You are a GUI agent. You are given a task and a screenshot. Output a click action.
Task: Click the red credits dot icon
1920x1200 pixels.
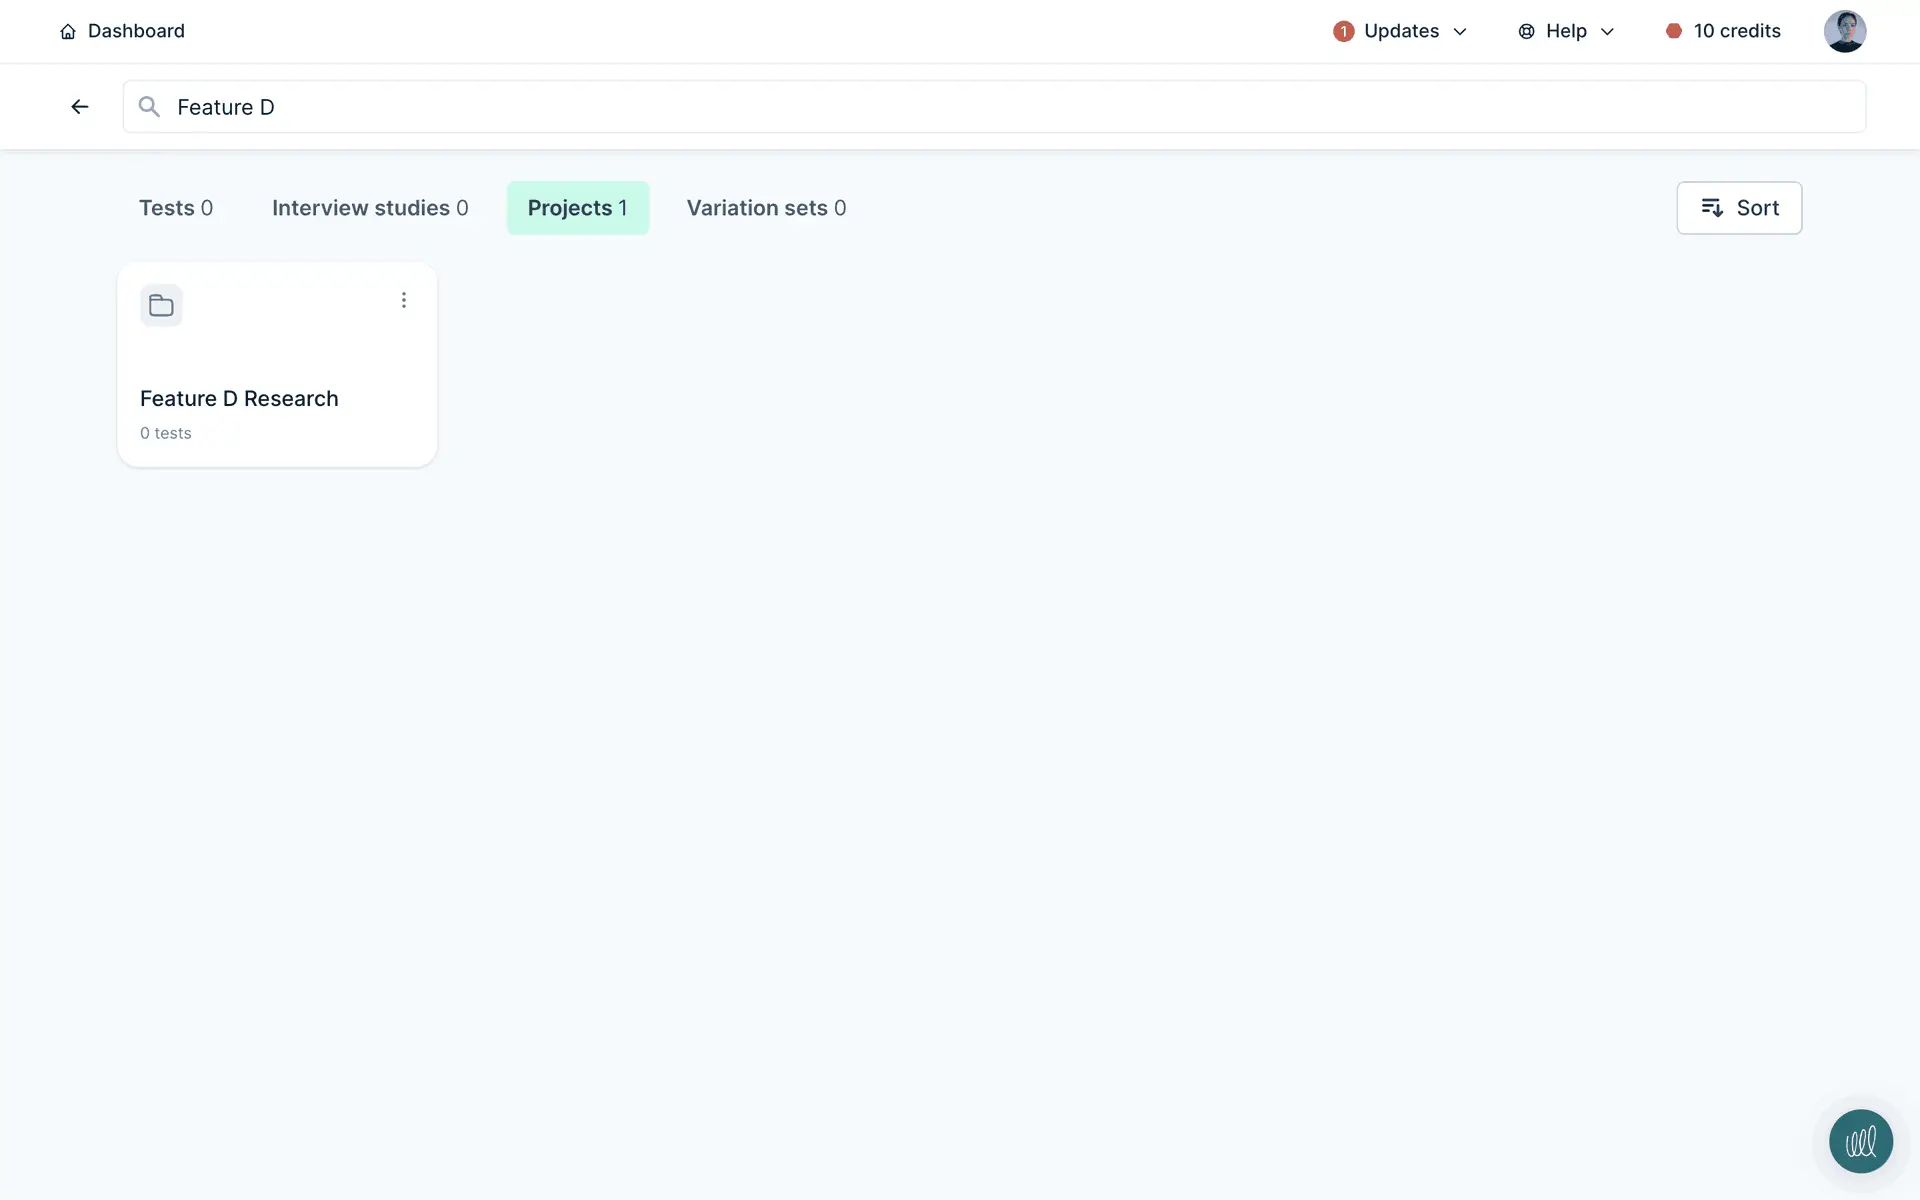pyautogui.click(x=1673, y=31)
